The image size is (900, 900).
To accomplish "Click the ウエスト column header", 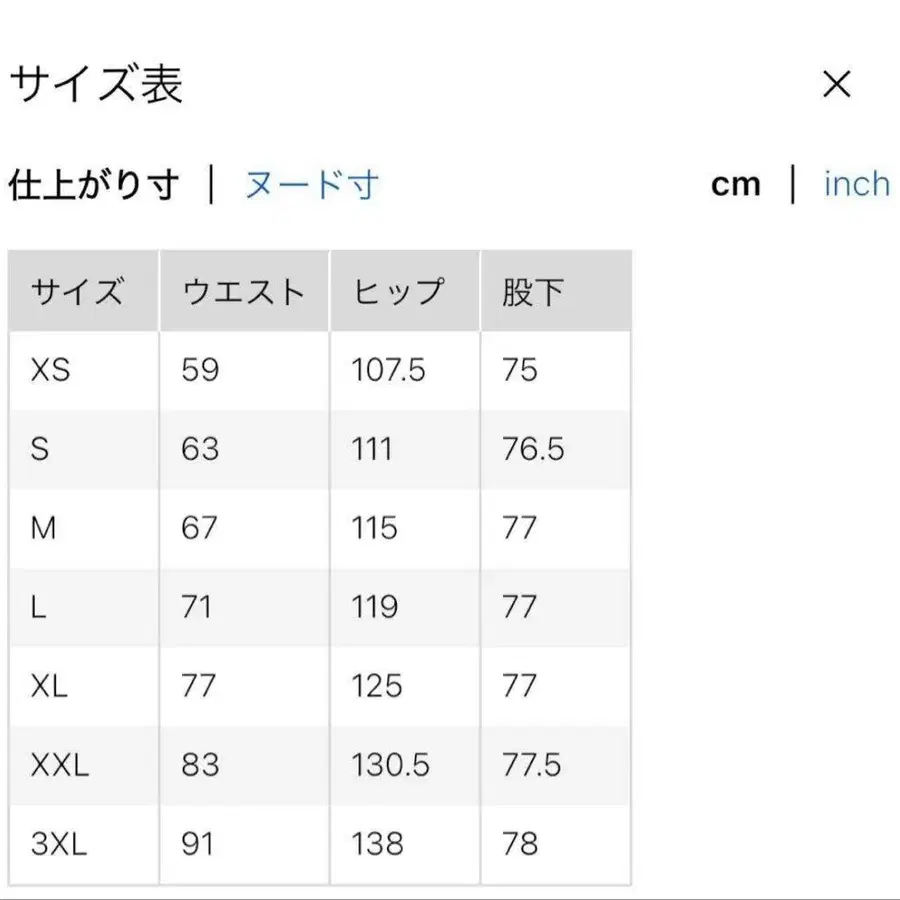I will coord(243,290).
